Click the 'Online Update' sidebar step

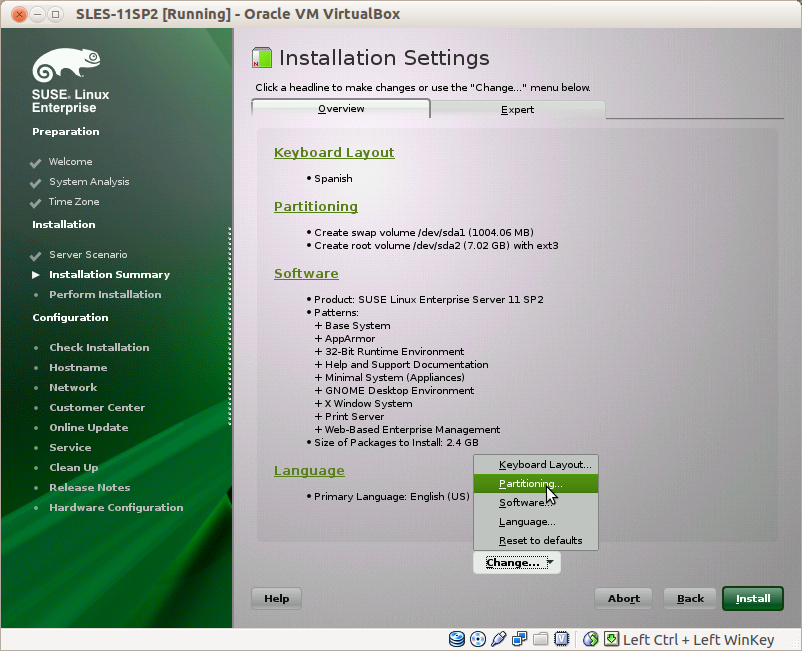point(88,428)
